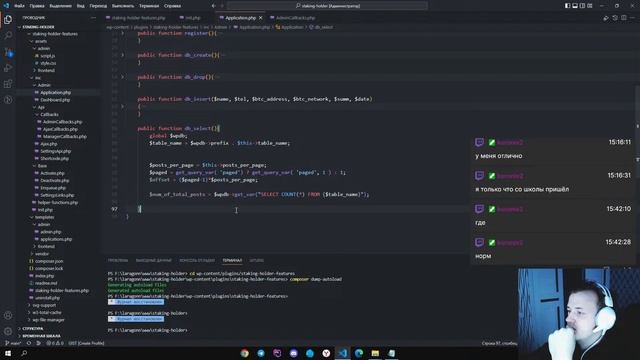Collapse the templates folder
The image size is (640, 360).
pyautogui.click(x=44, y=217)
